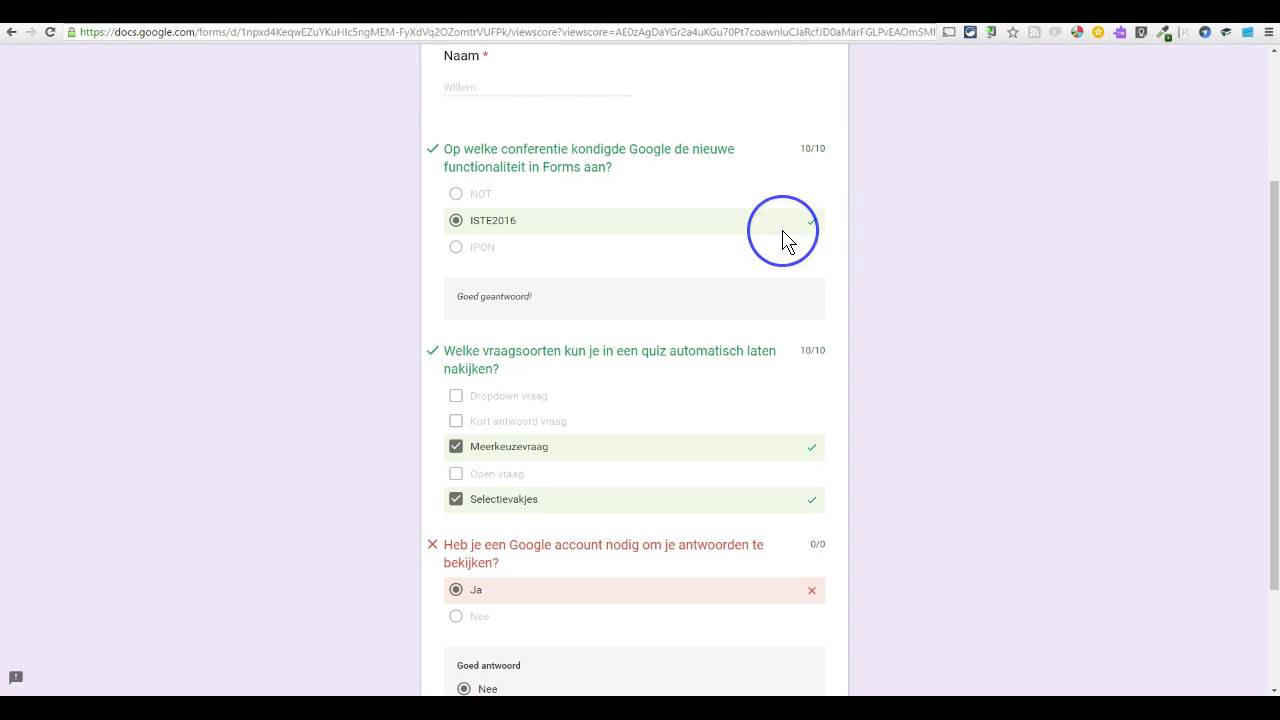Open the colorful pie-chart extension icon
The height and width of the screenshot is (720, 1280).
1077,32
